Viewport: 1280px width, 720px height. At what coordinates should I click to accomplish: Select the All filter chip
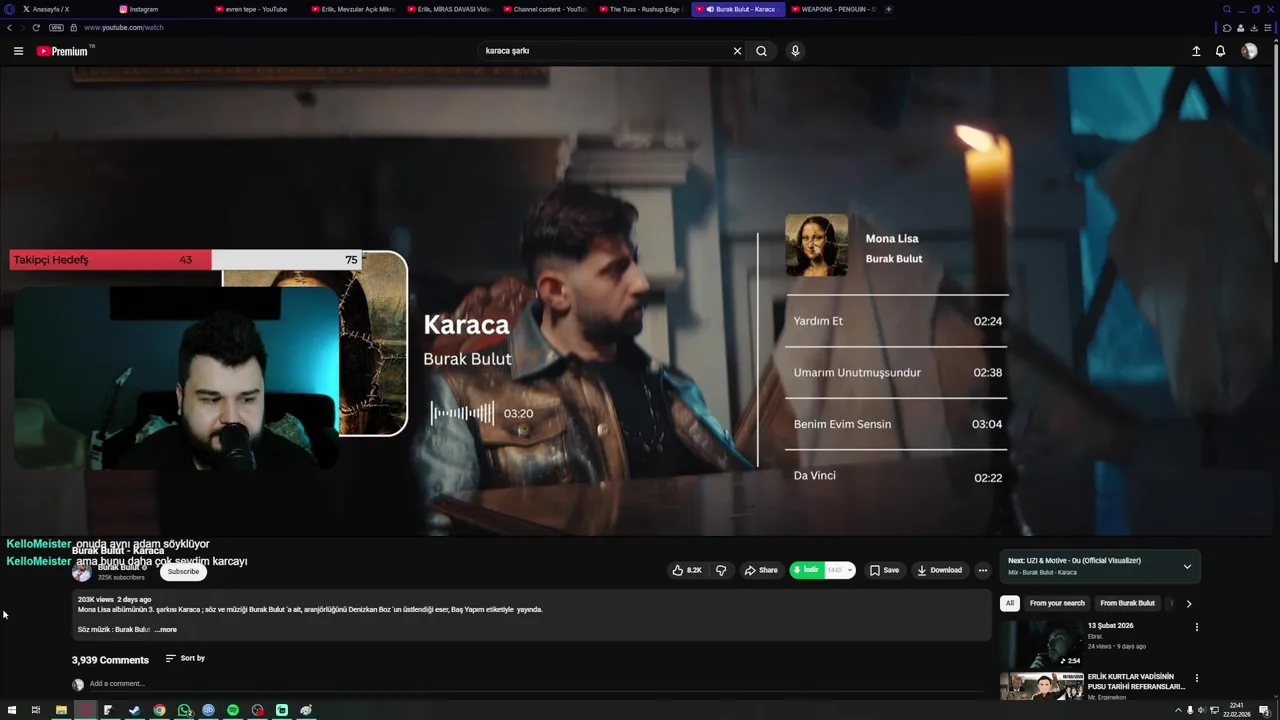point(1010,603)
